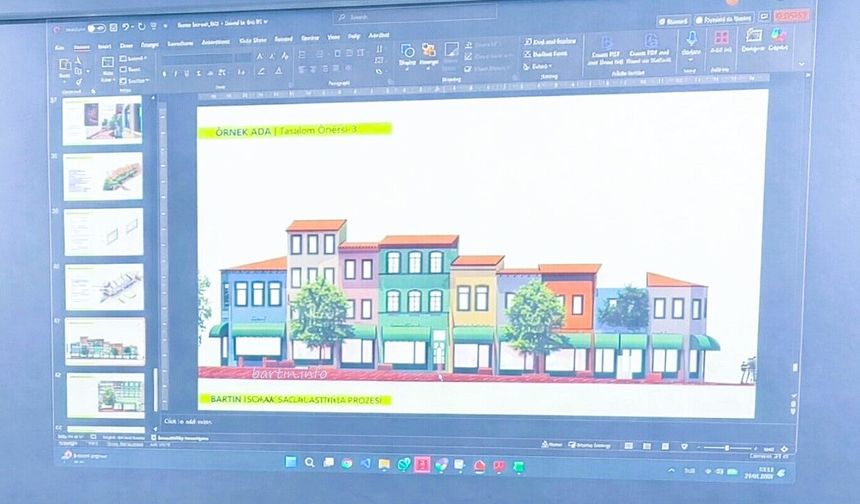
Task: Click the Reset slide button
Action: click(131, 70)
